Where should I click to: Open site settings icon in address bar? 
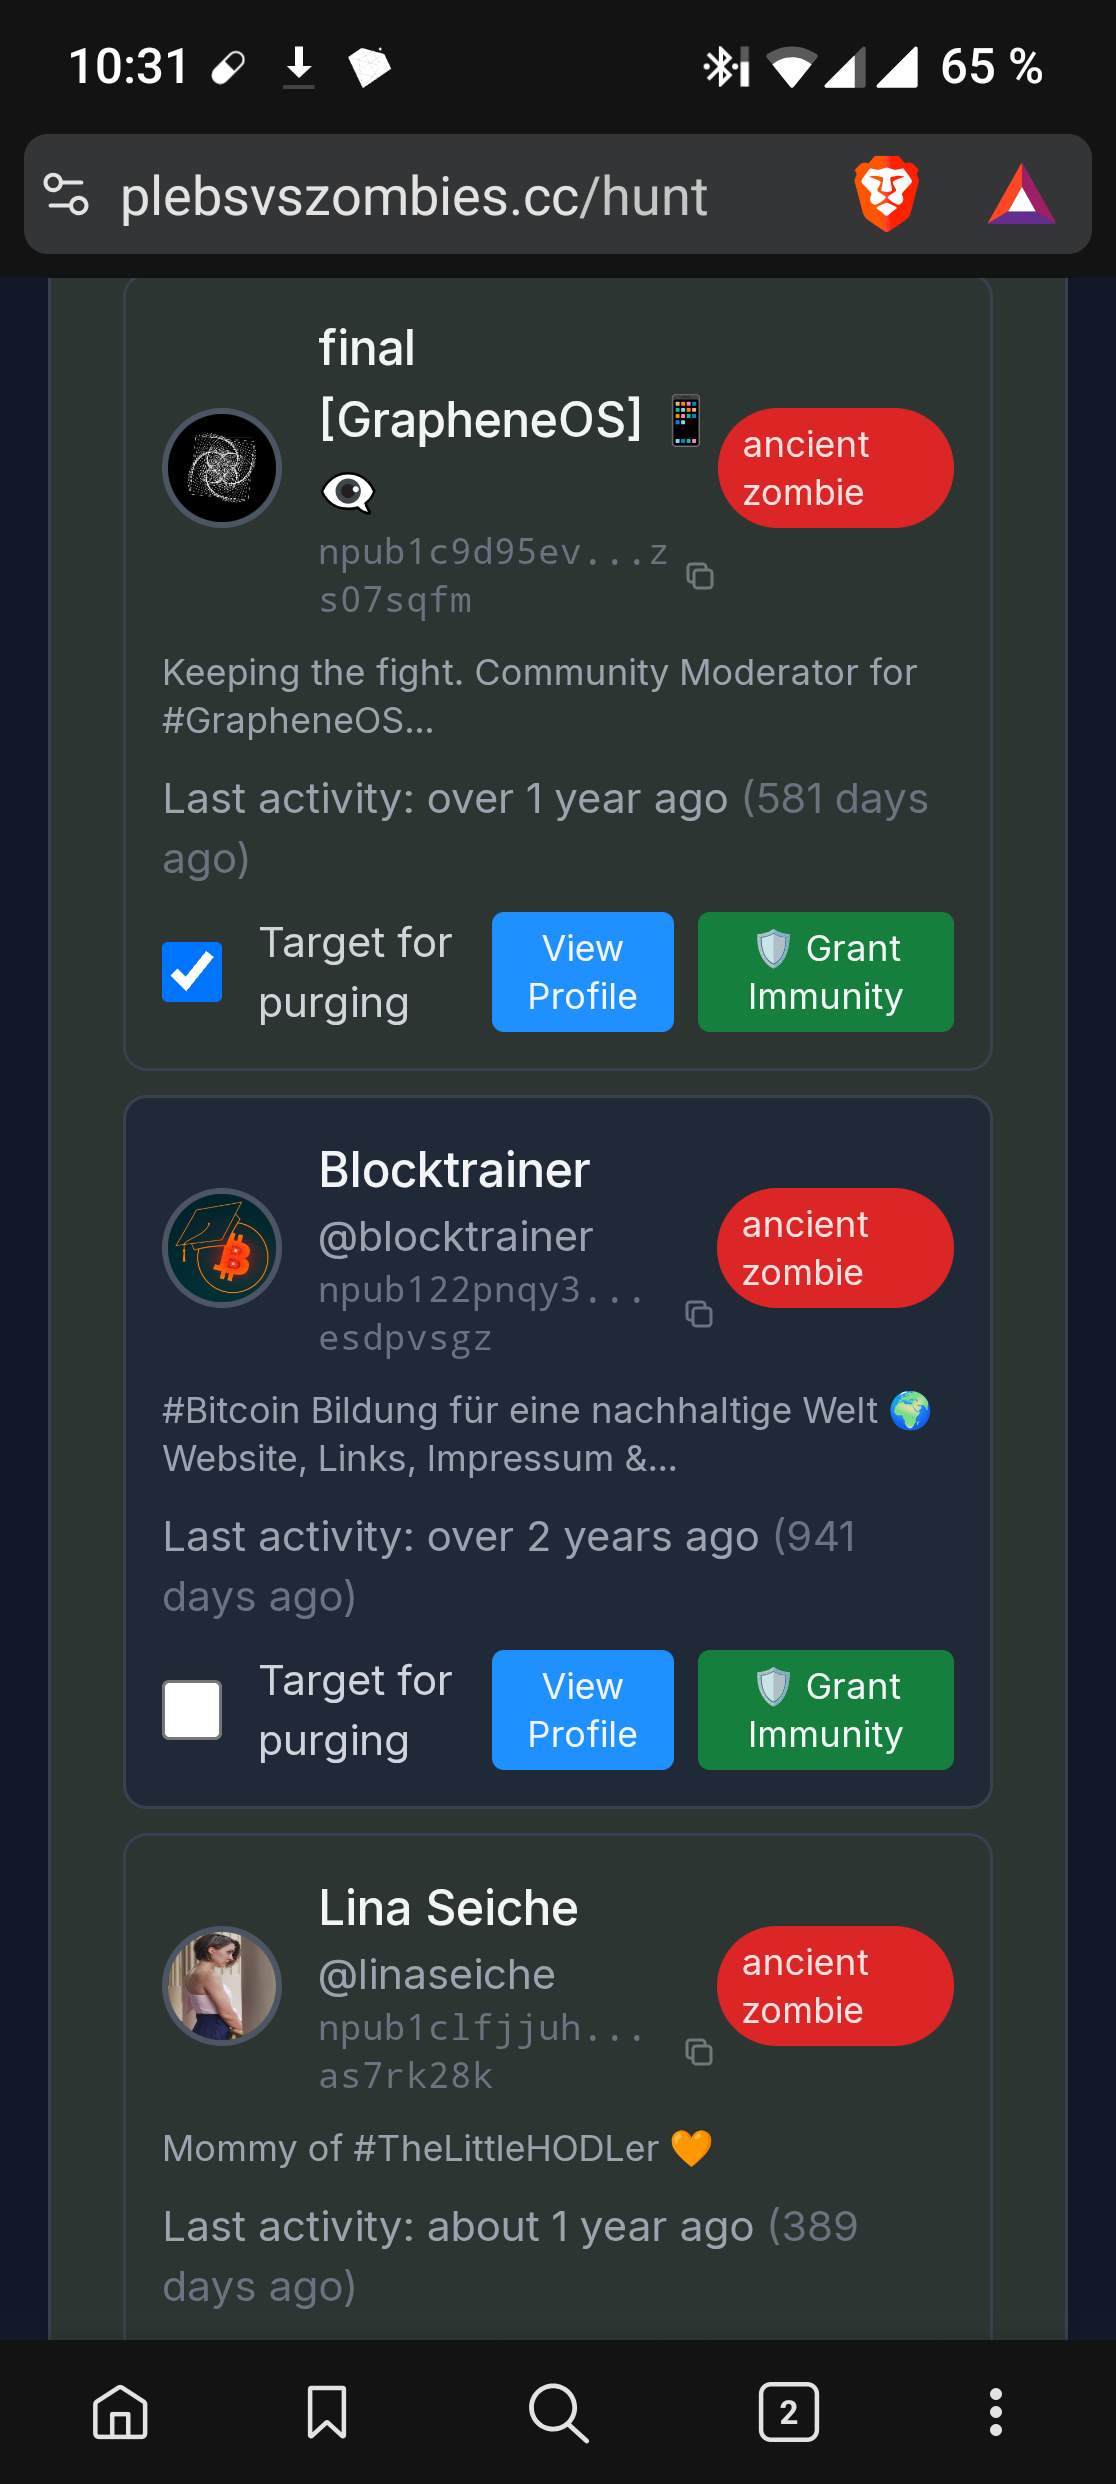(x=67, y=194)
